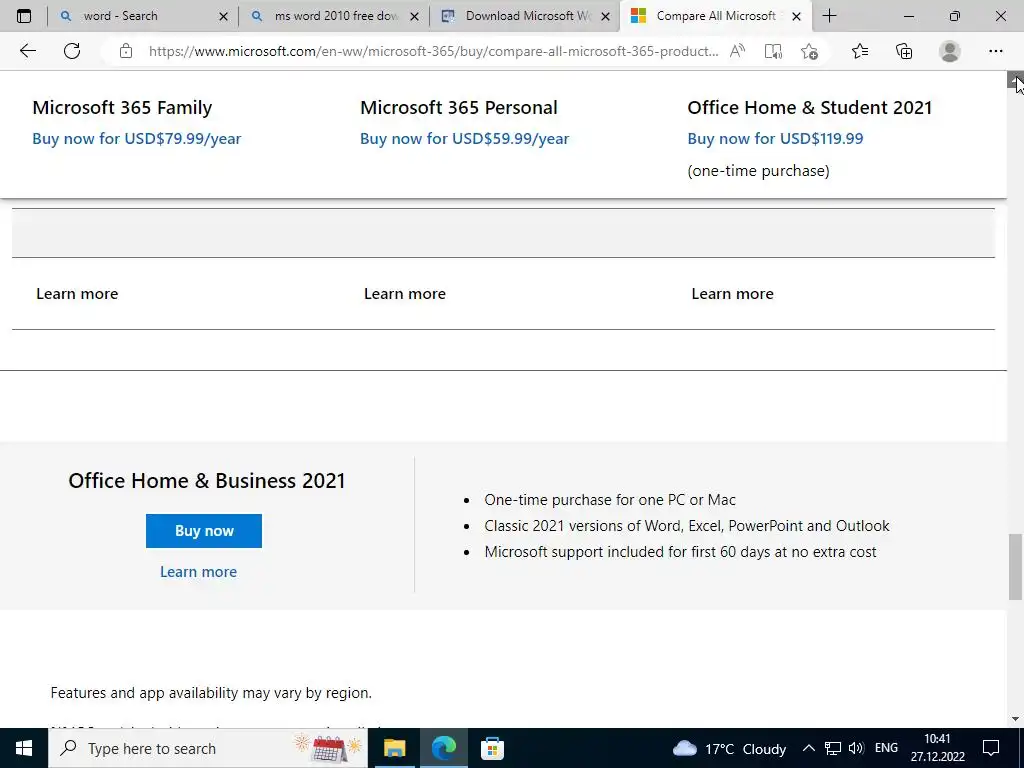
Task: Close the 'word - Search' tab
Action: coord(223,16)
